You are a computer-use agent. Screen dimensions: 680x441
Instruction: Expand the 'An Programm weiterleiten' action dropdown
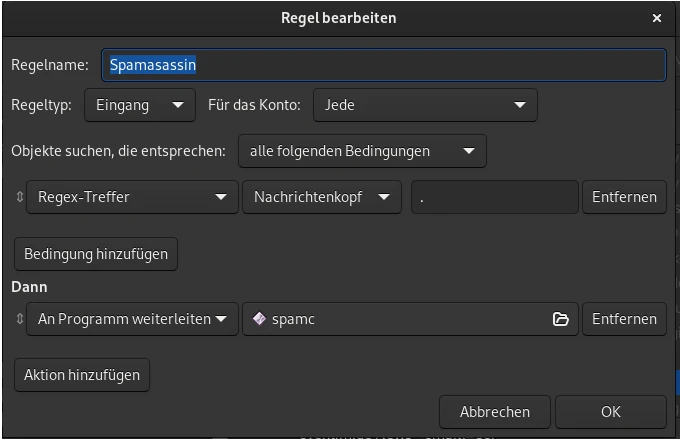click(132, 319)
